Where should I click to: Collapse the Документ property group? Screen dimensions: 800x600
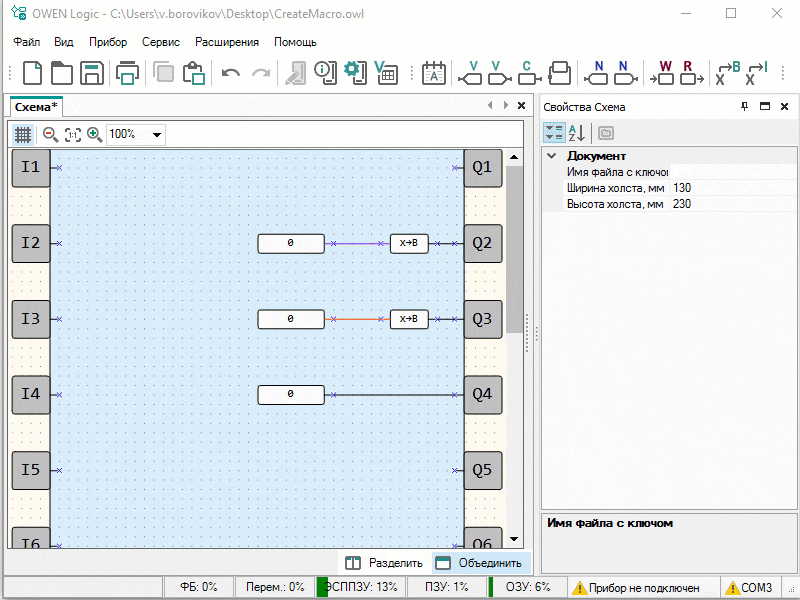coord(551,156)
